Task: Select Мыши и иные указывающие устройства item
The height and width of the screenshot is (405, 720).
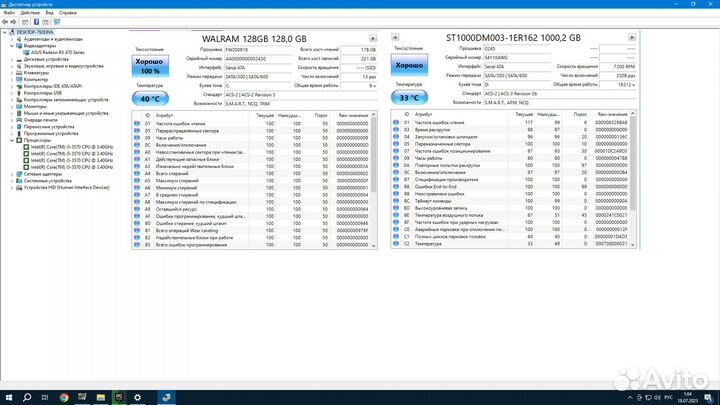Action: click(66, 113)
